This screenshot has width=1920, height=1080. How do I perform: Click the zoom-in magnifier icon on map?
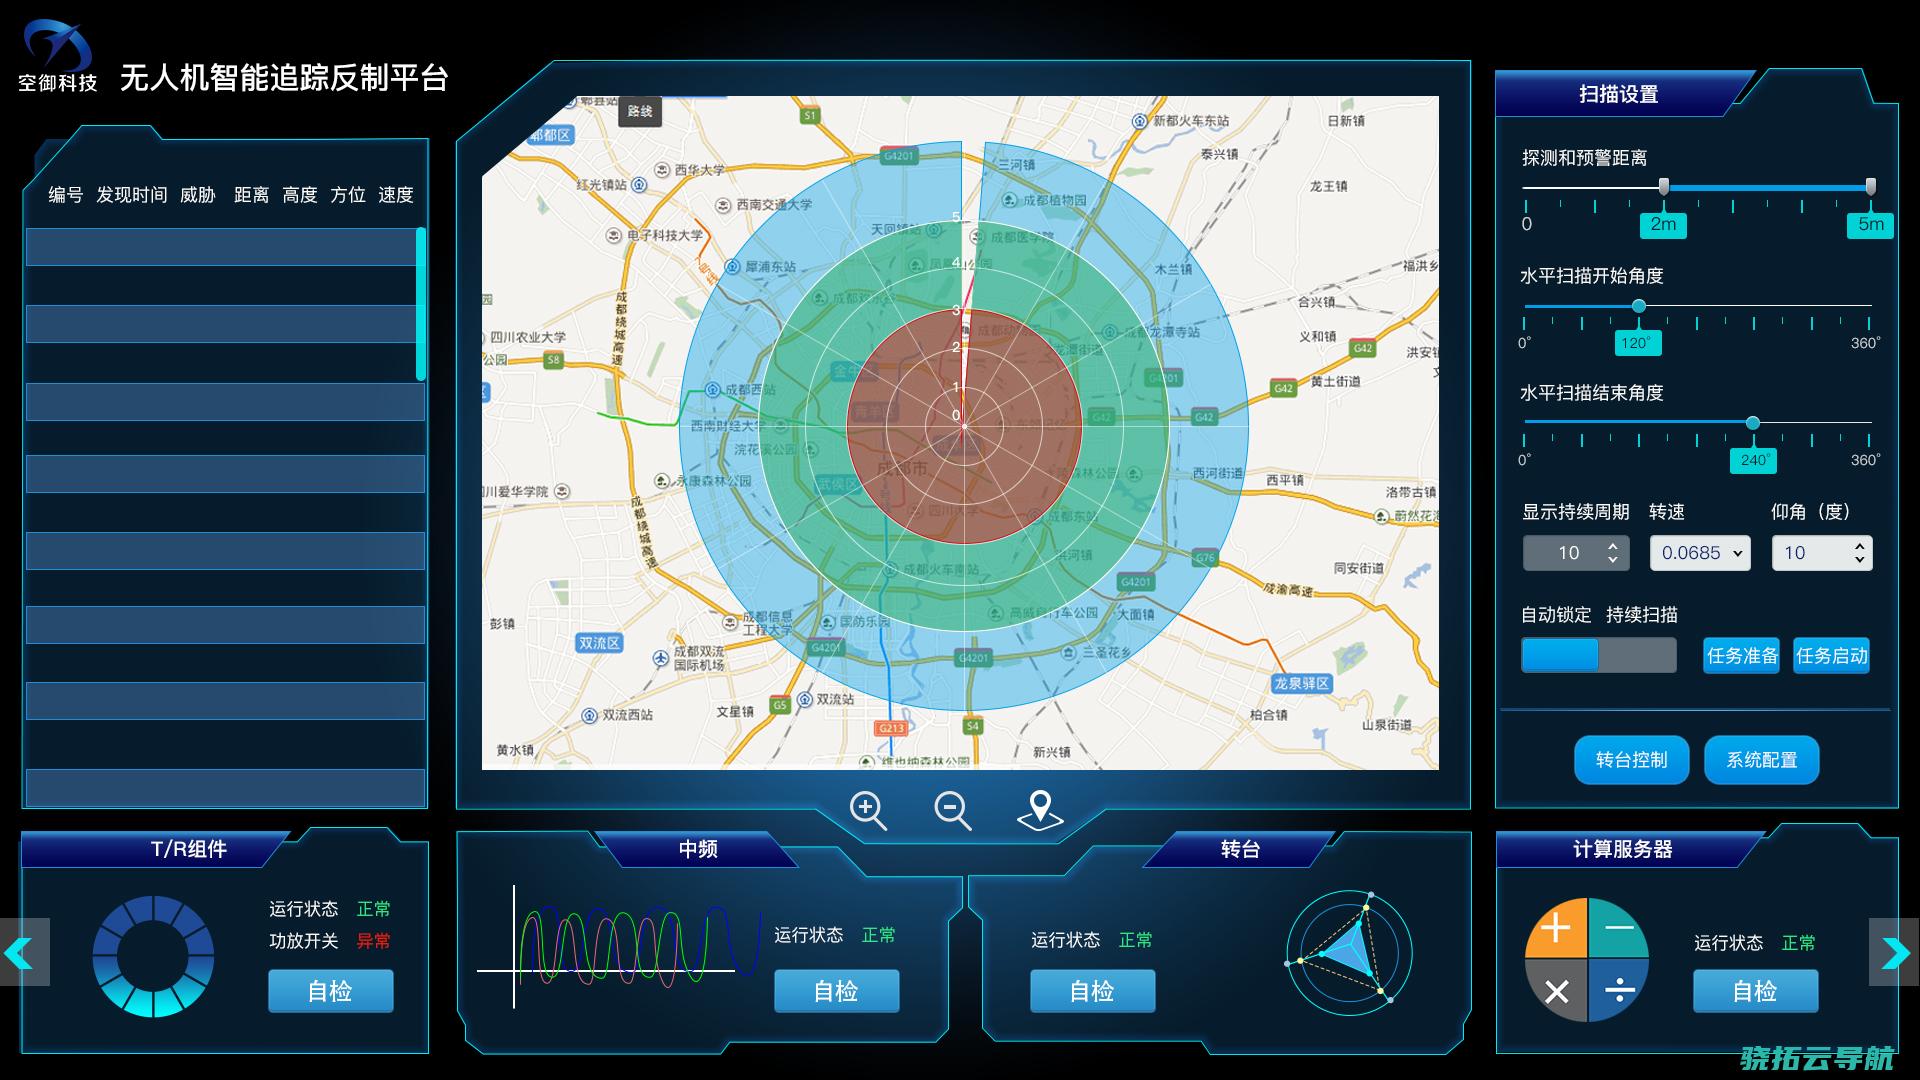[864, 807]
